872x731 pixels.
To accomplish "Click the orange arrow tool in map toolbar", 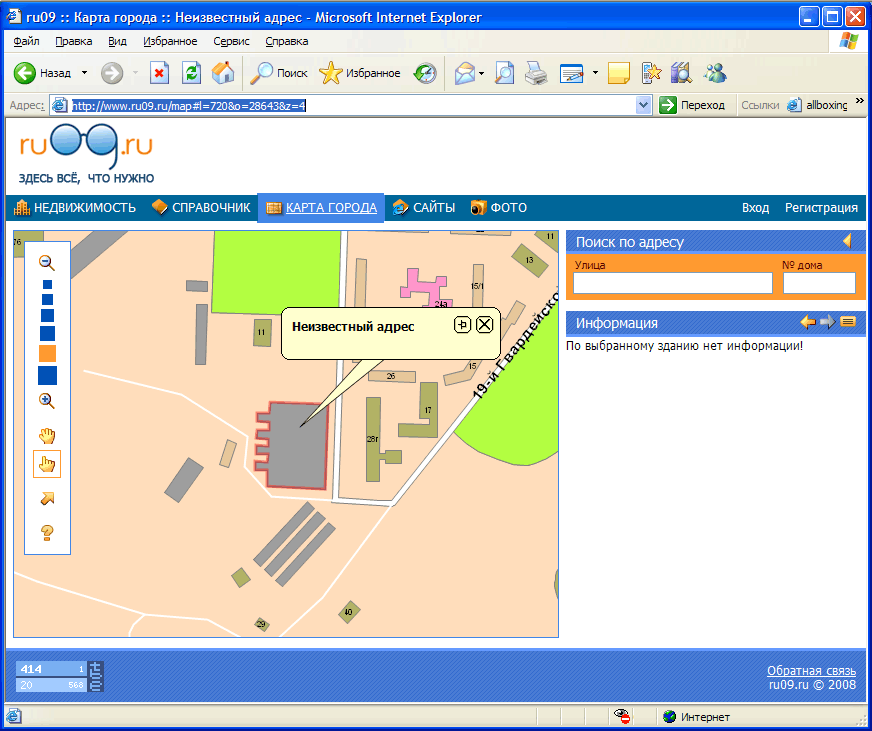I will 47,498.
